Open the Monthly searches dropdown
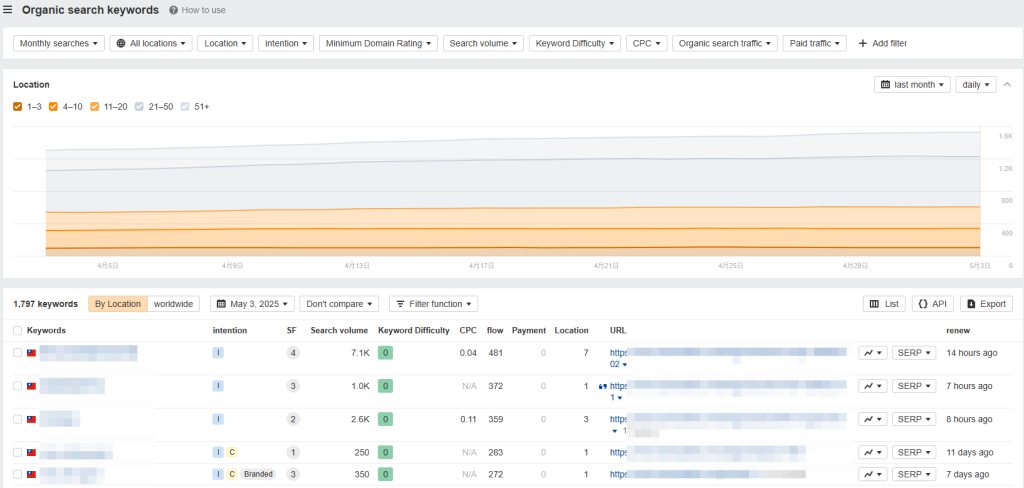1024x488 pixels. click(59, 44)
